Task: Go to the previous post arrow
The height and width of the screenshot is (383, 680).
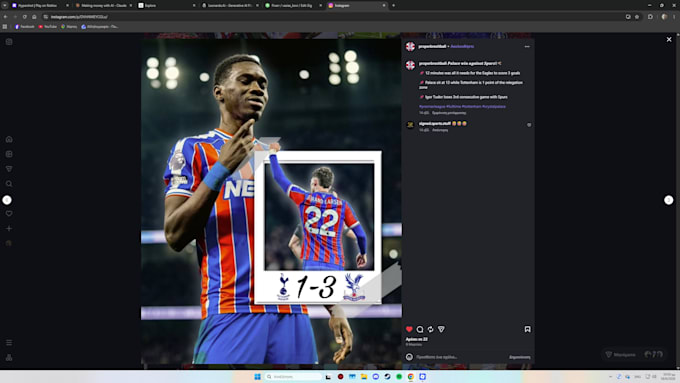Action: pyautogui.click(x=7, y=200)
